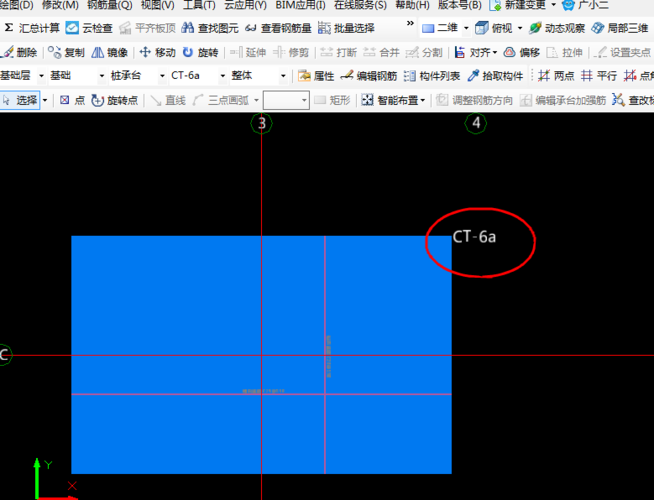The height and width of the screenshot is (500, 654).
Task: Click the 打断 break tool
Action: [x=338, y=53]
